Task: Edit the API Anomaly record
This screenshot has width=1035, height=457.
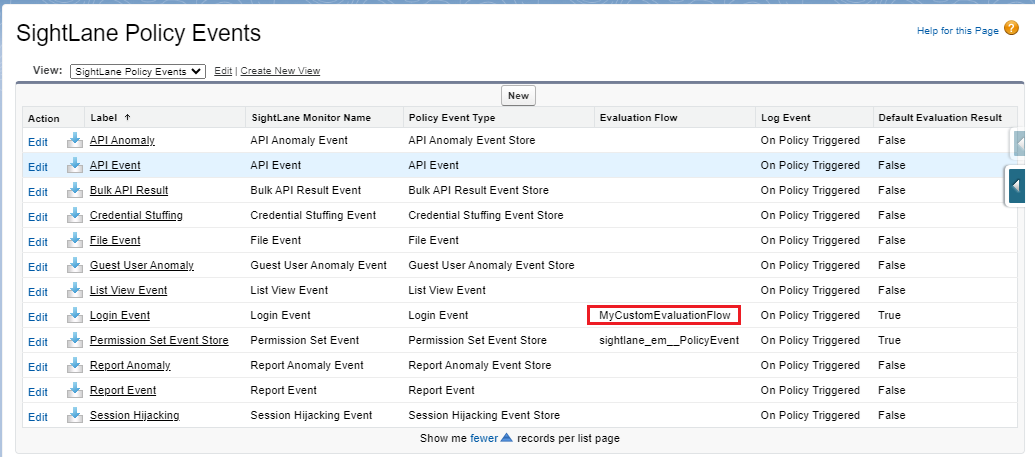Action: [x=38, y=141]
